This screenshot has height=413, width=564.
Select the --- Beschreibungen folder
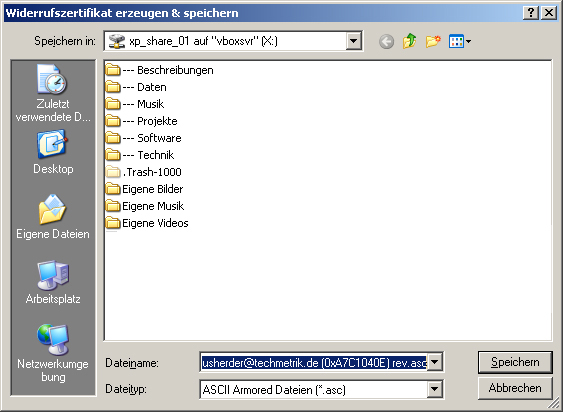coord(160,70)
